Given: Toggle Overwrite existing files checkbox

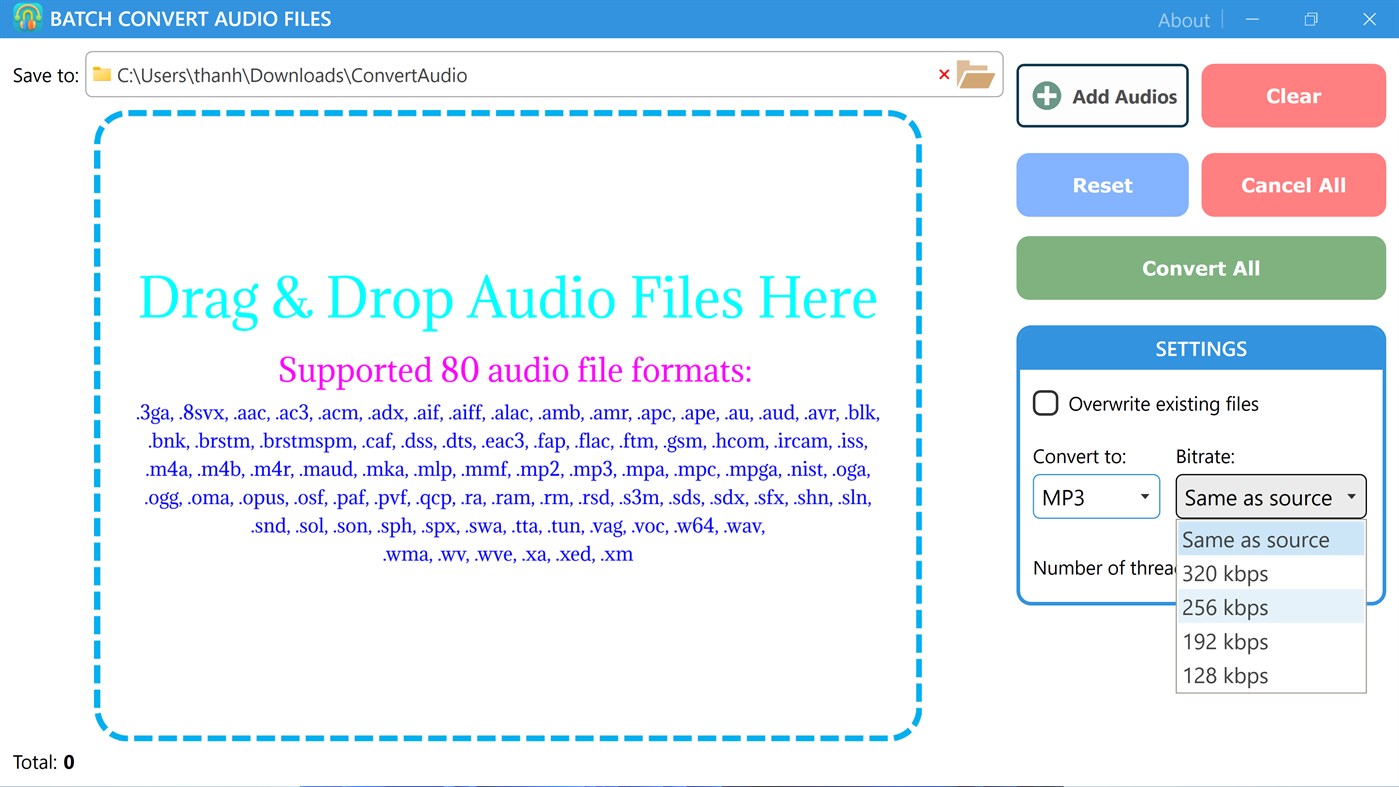Looking at the screenshot, I should pyautogui.click(x=1046, y=404).
